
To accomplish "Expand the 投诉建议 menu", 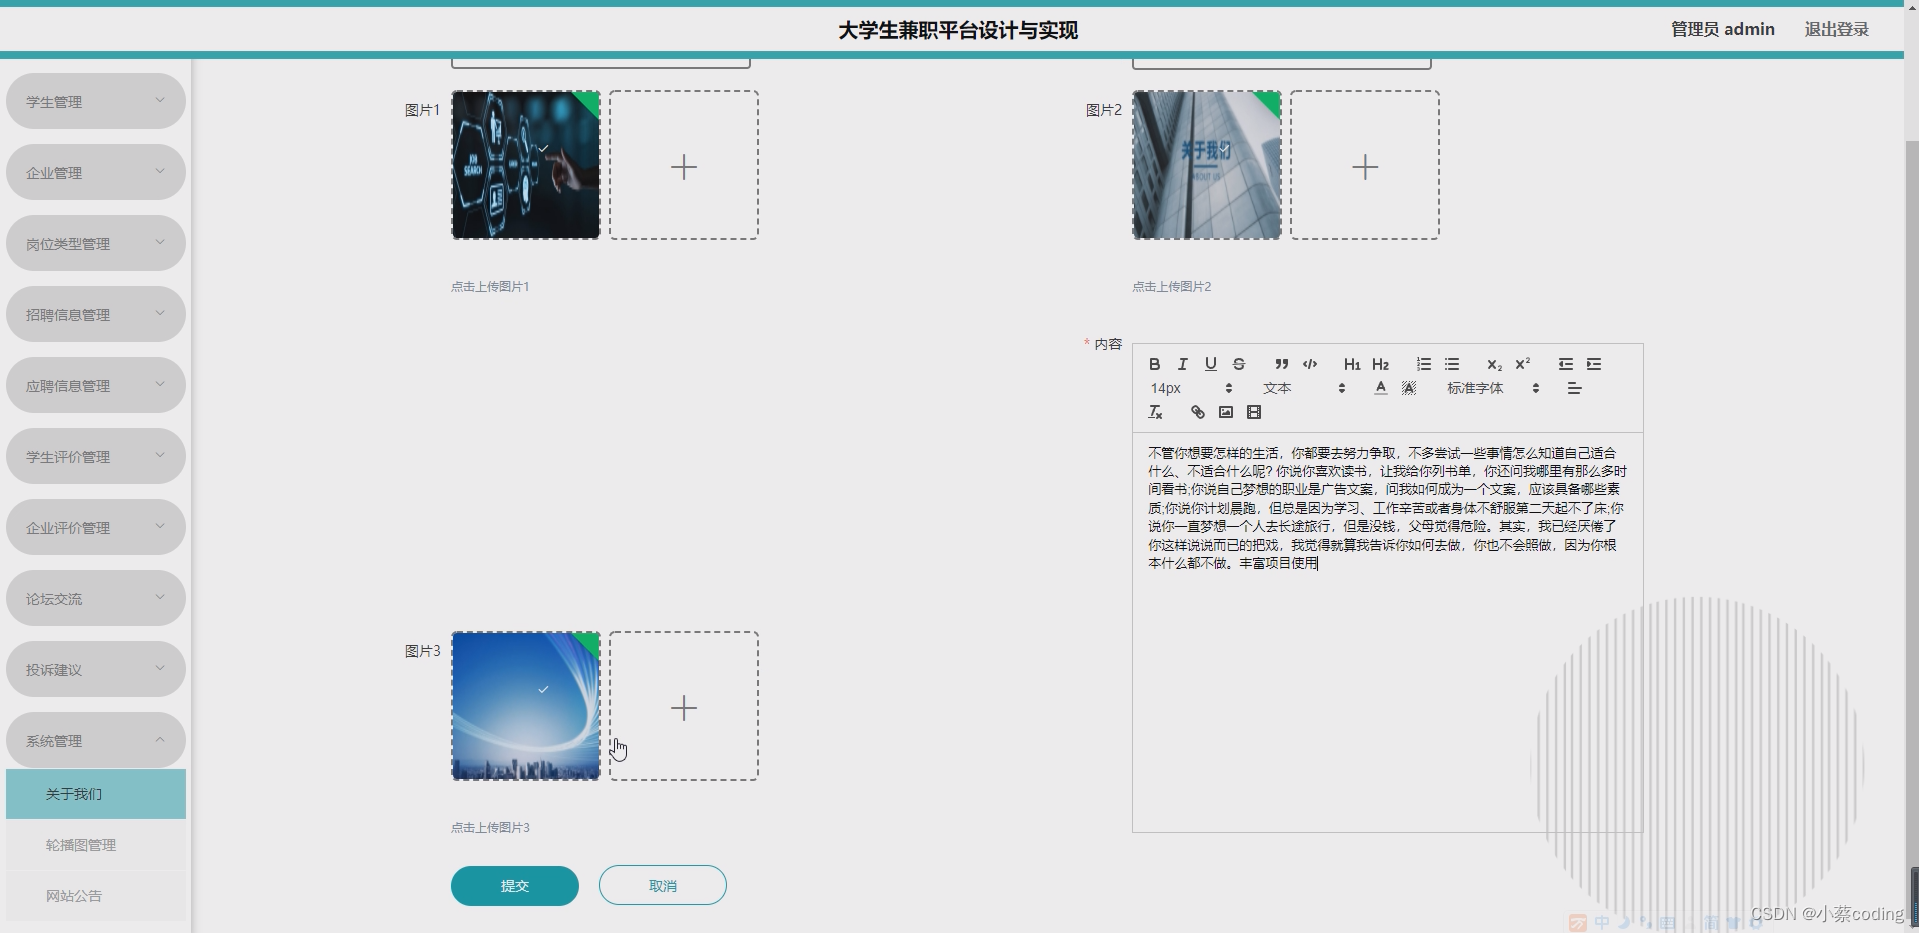I will pyautogui.click(x=96, y=669).
